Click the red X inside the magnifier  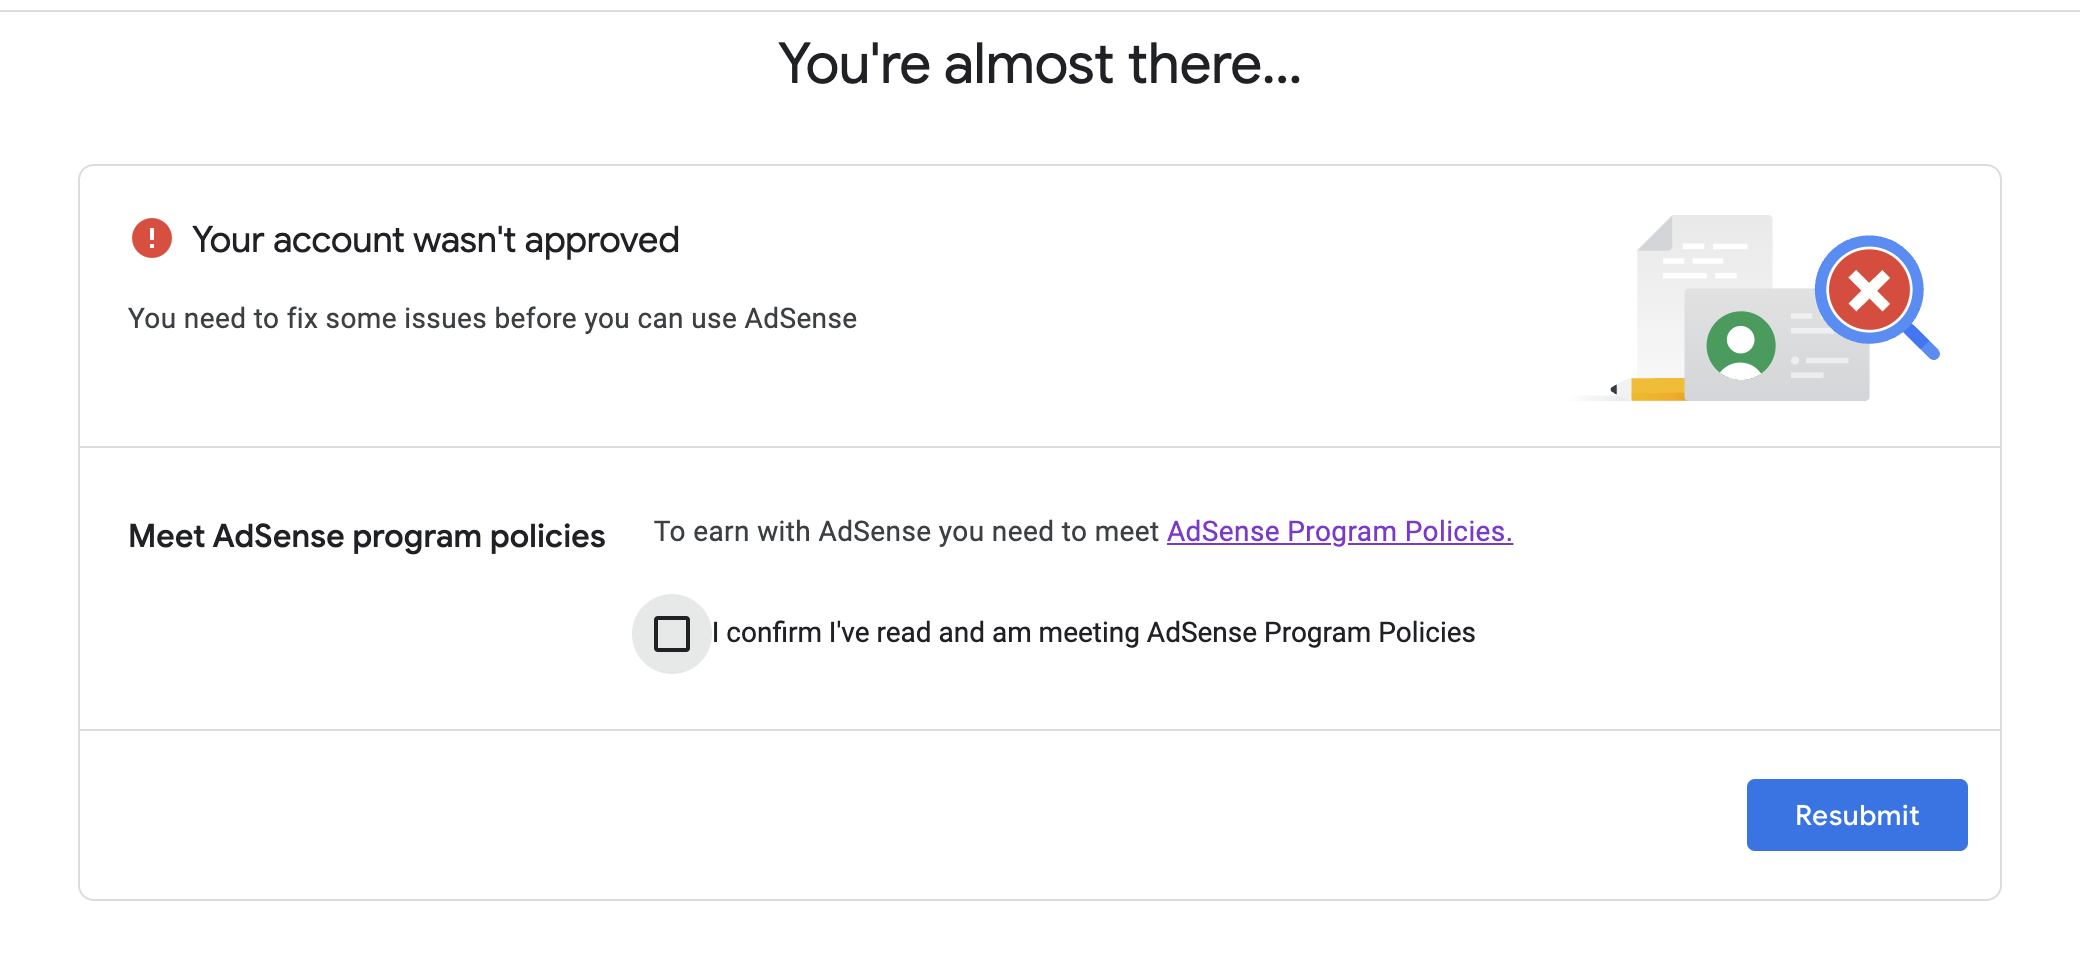[x=1868, y=291]
